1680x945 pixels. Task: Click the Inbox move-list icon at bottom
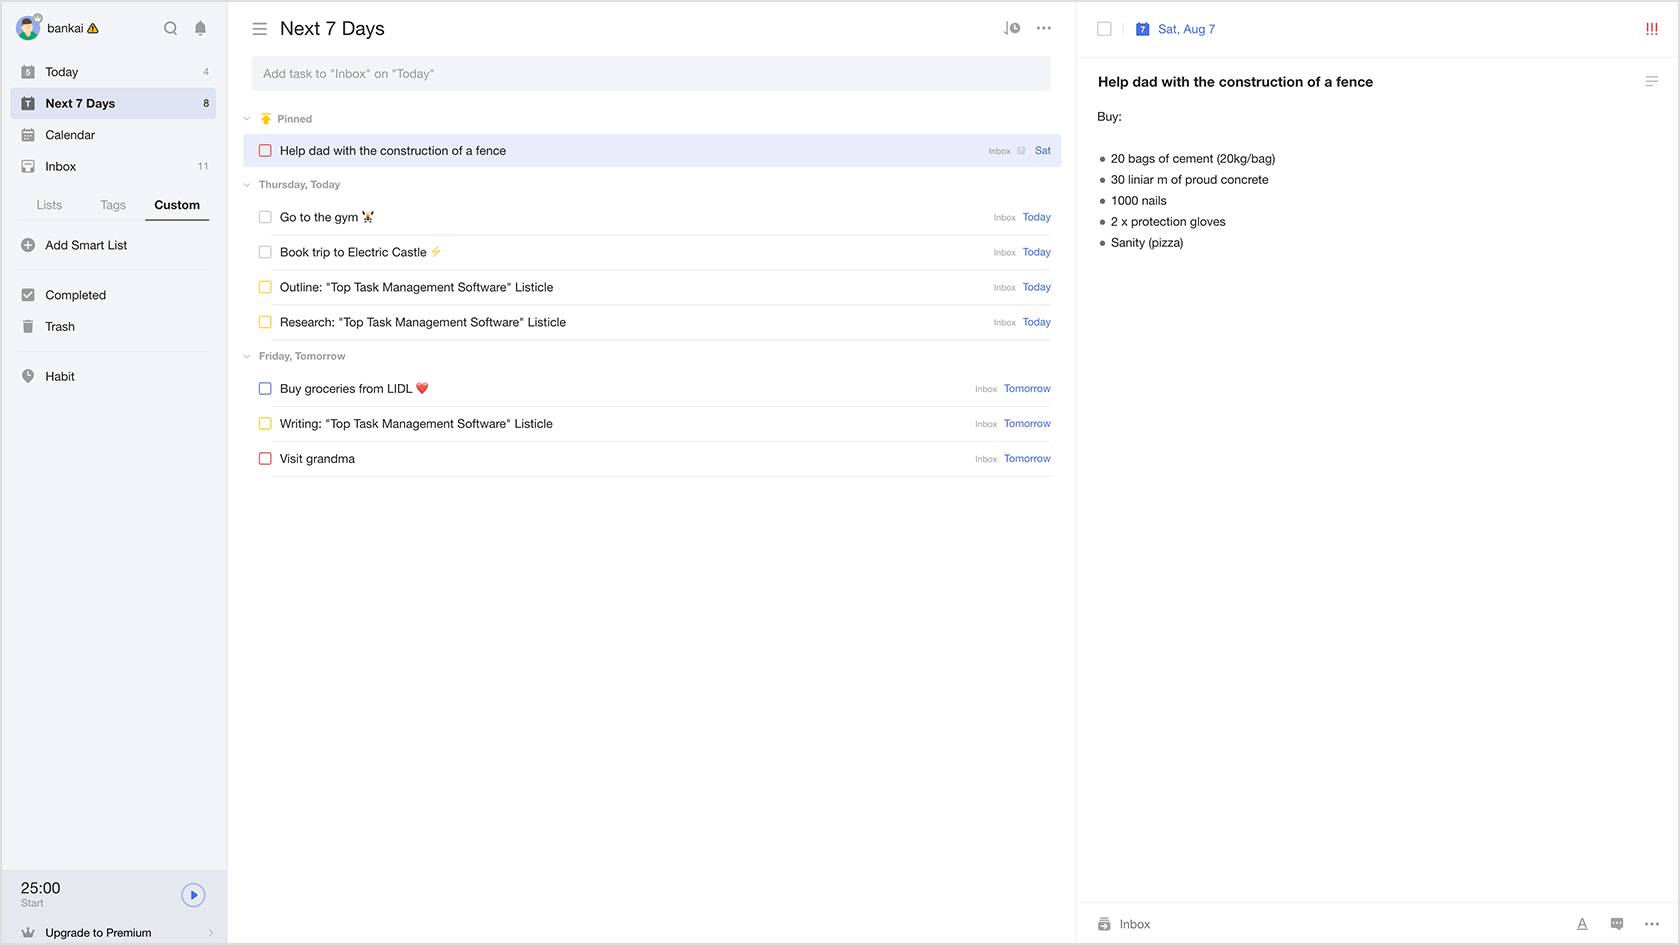point(1104,924)
